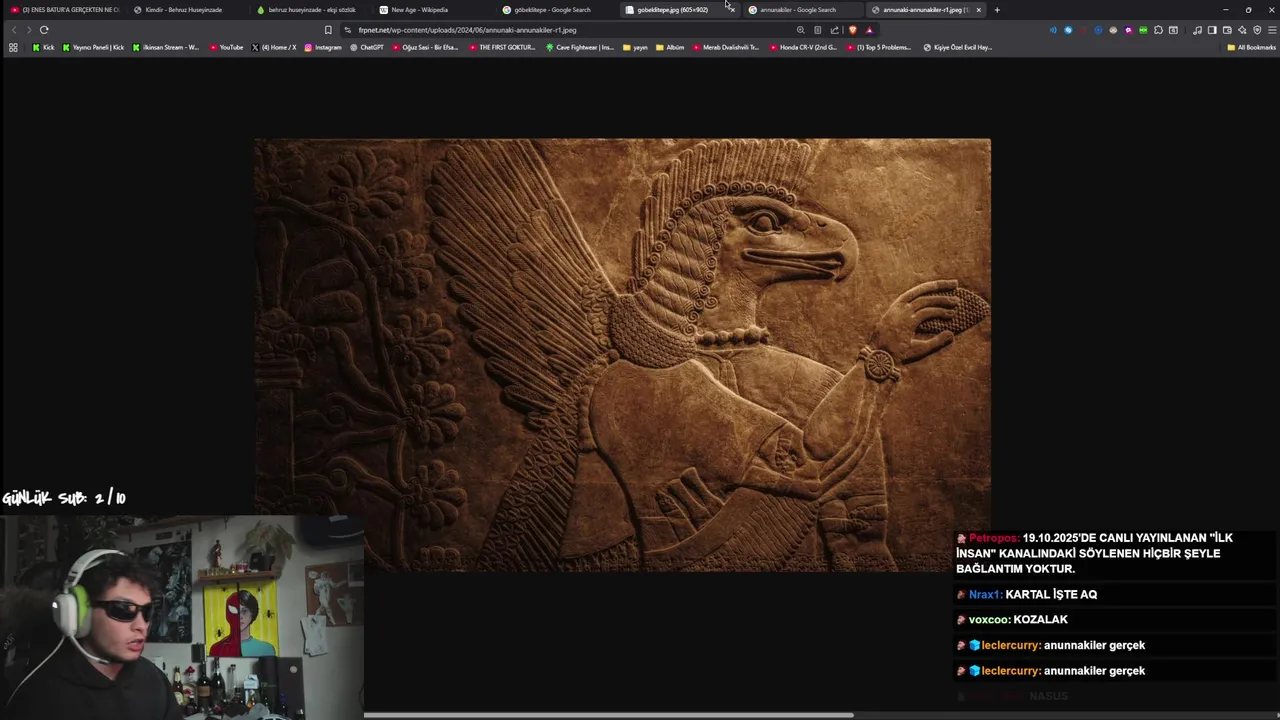Open Yayıncı Paneli | Kick bookmark

click(93, 47)
